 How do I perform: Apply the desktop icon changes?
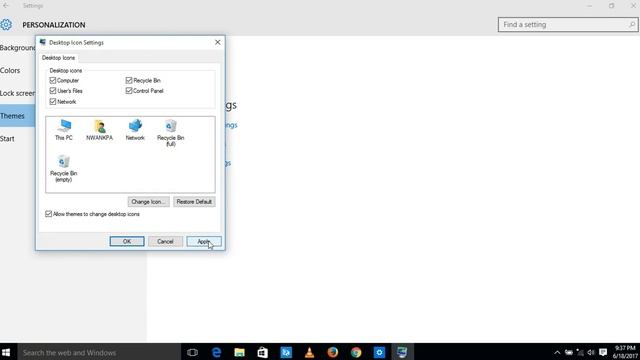coord(204,241)
